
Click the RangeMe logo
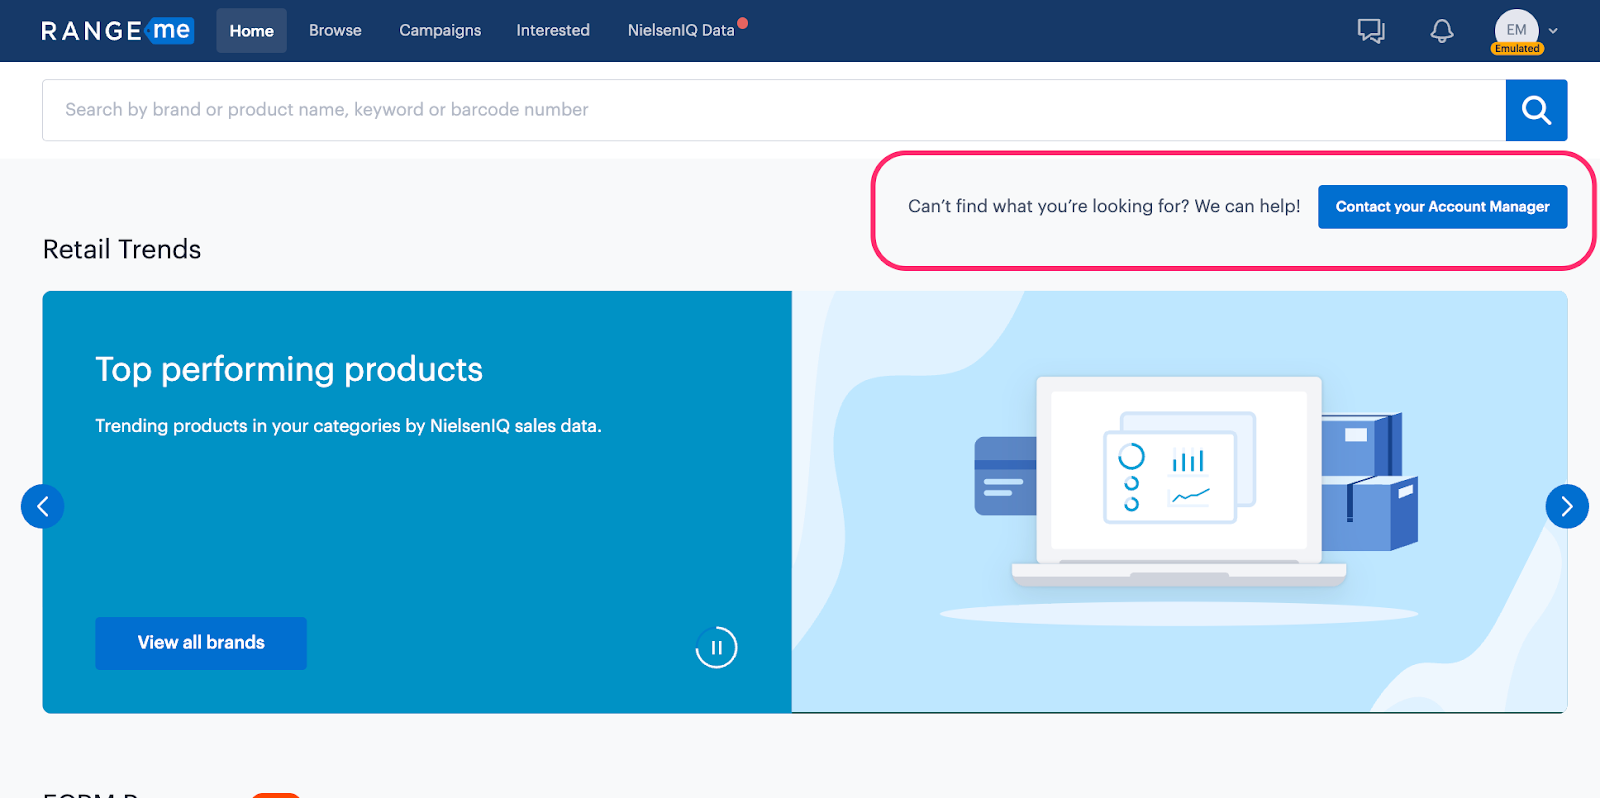coord(116,31)
